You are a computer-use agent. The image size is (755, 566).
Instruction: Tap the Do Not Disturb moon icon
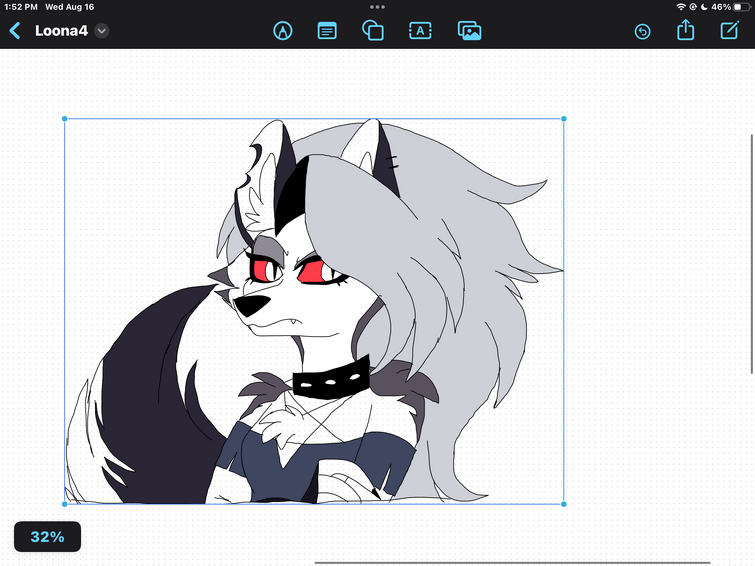click(704, 7)
